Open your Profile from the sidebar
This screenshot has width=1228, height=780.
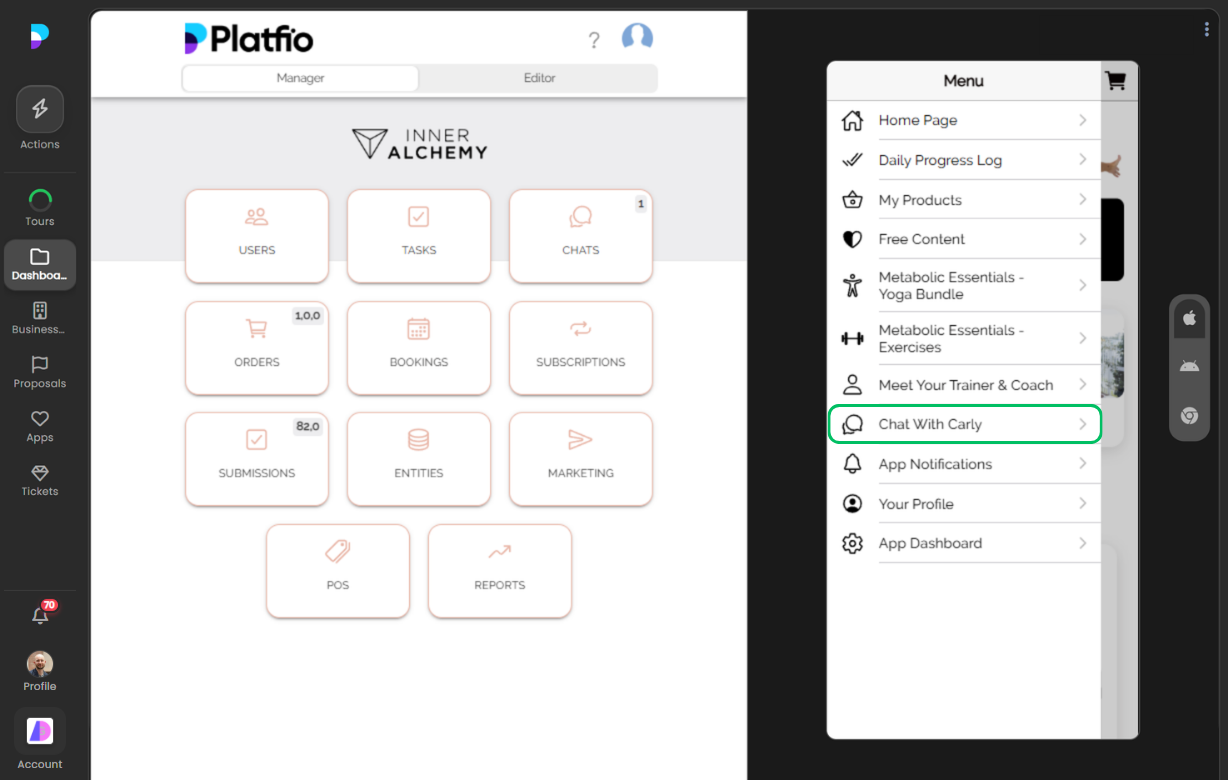tap(39, 663)
